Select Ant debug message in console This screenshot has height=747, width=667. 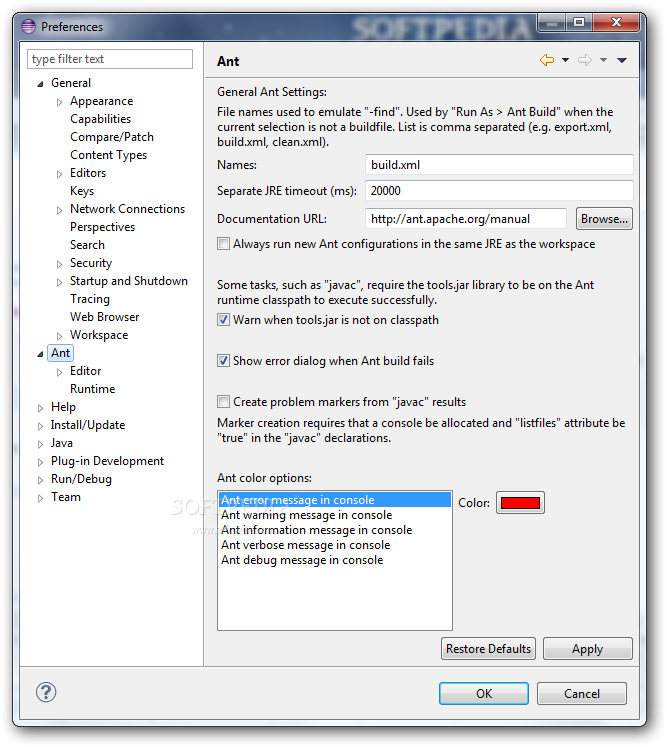[x=334, y=560]
